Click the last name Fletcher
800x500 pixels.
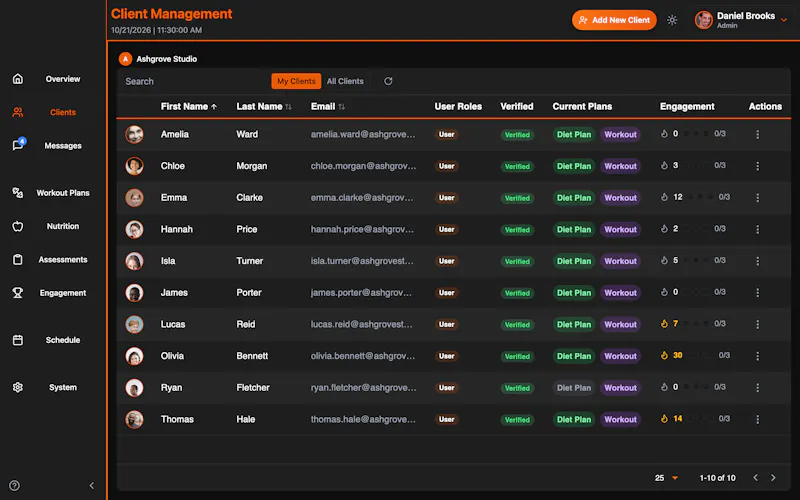[253, 387]
